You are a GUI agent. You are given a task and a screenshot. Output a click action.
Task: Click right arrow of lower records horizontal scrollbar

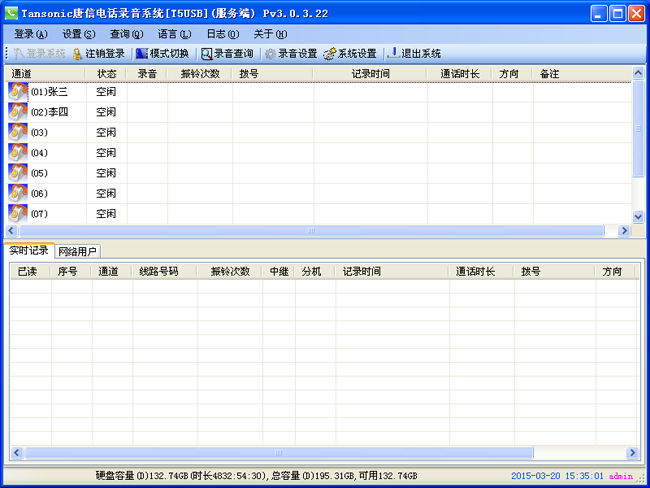pos(632,453)
